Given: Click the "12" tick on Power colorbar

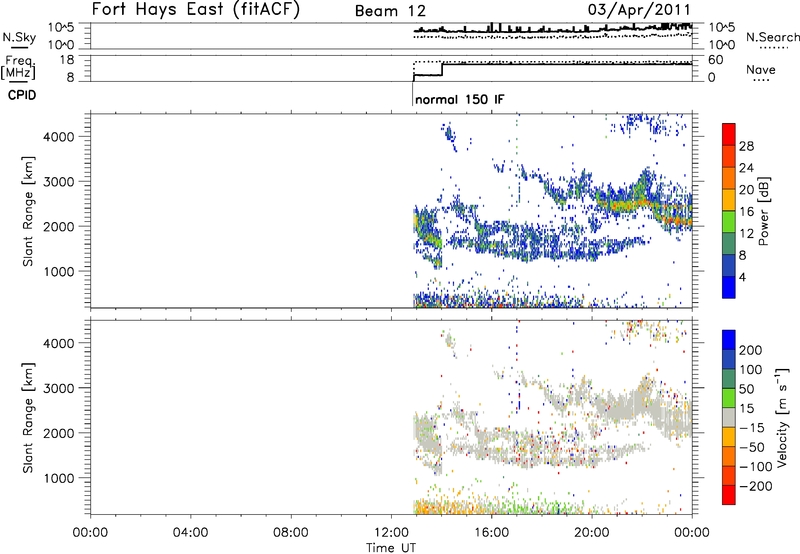Looking at the screenshot, I should point(746,234).
